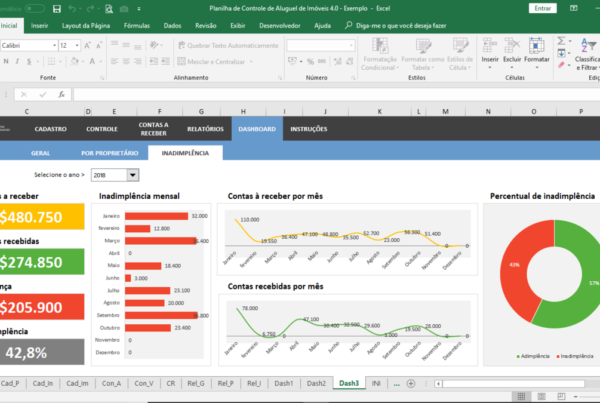Click the AutoSum sigma icon
The width and height of the screenshot is (600, 403).
pyautogui.click(x=561, y=41)
